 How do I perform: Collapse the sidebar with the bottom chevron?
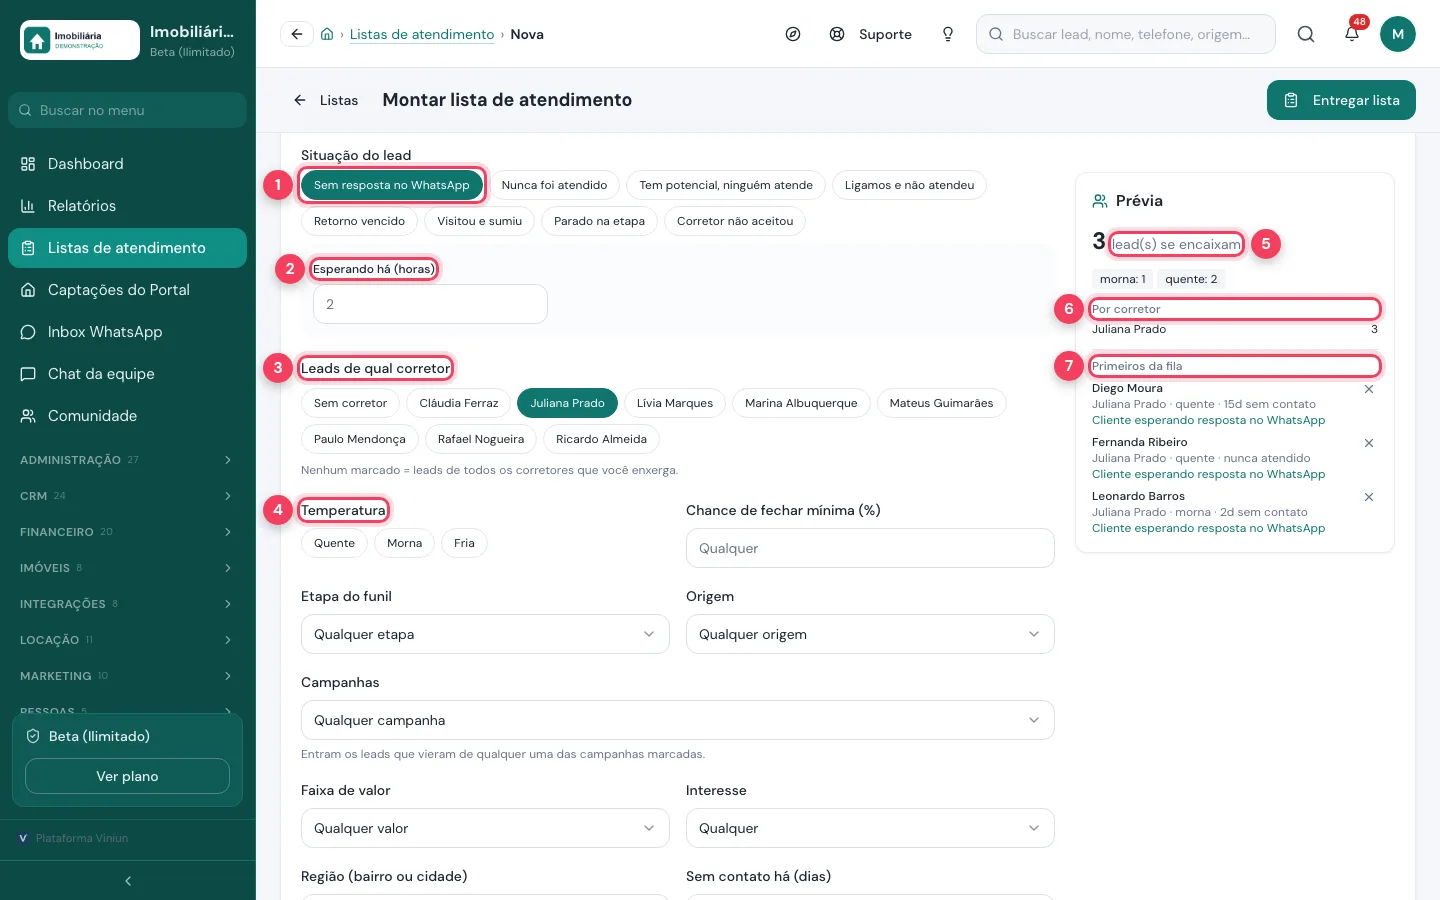pos(128,881)
